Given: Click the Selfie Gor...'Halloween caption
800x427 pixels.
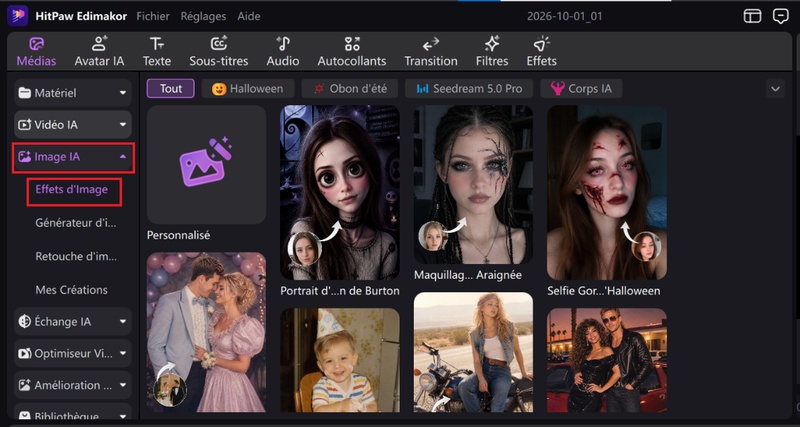Looking at the screenshot, I should point(604,291).
